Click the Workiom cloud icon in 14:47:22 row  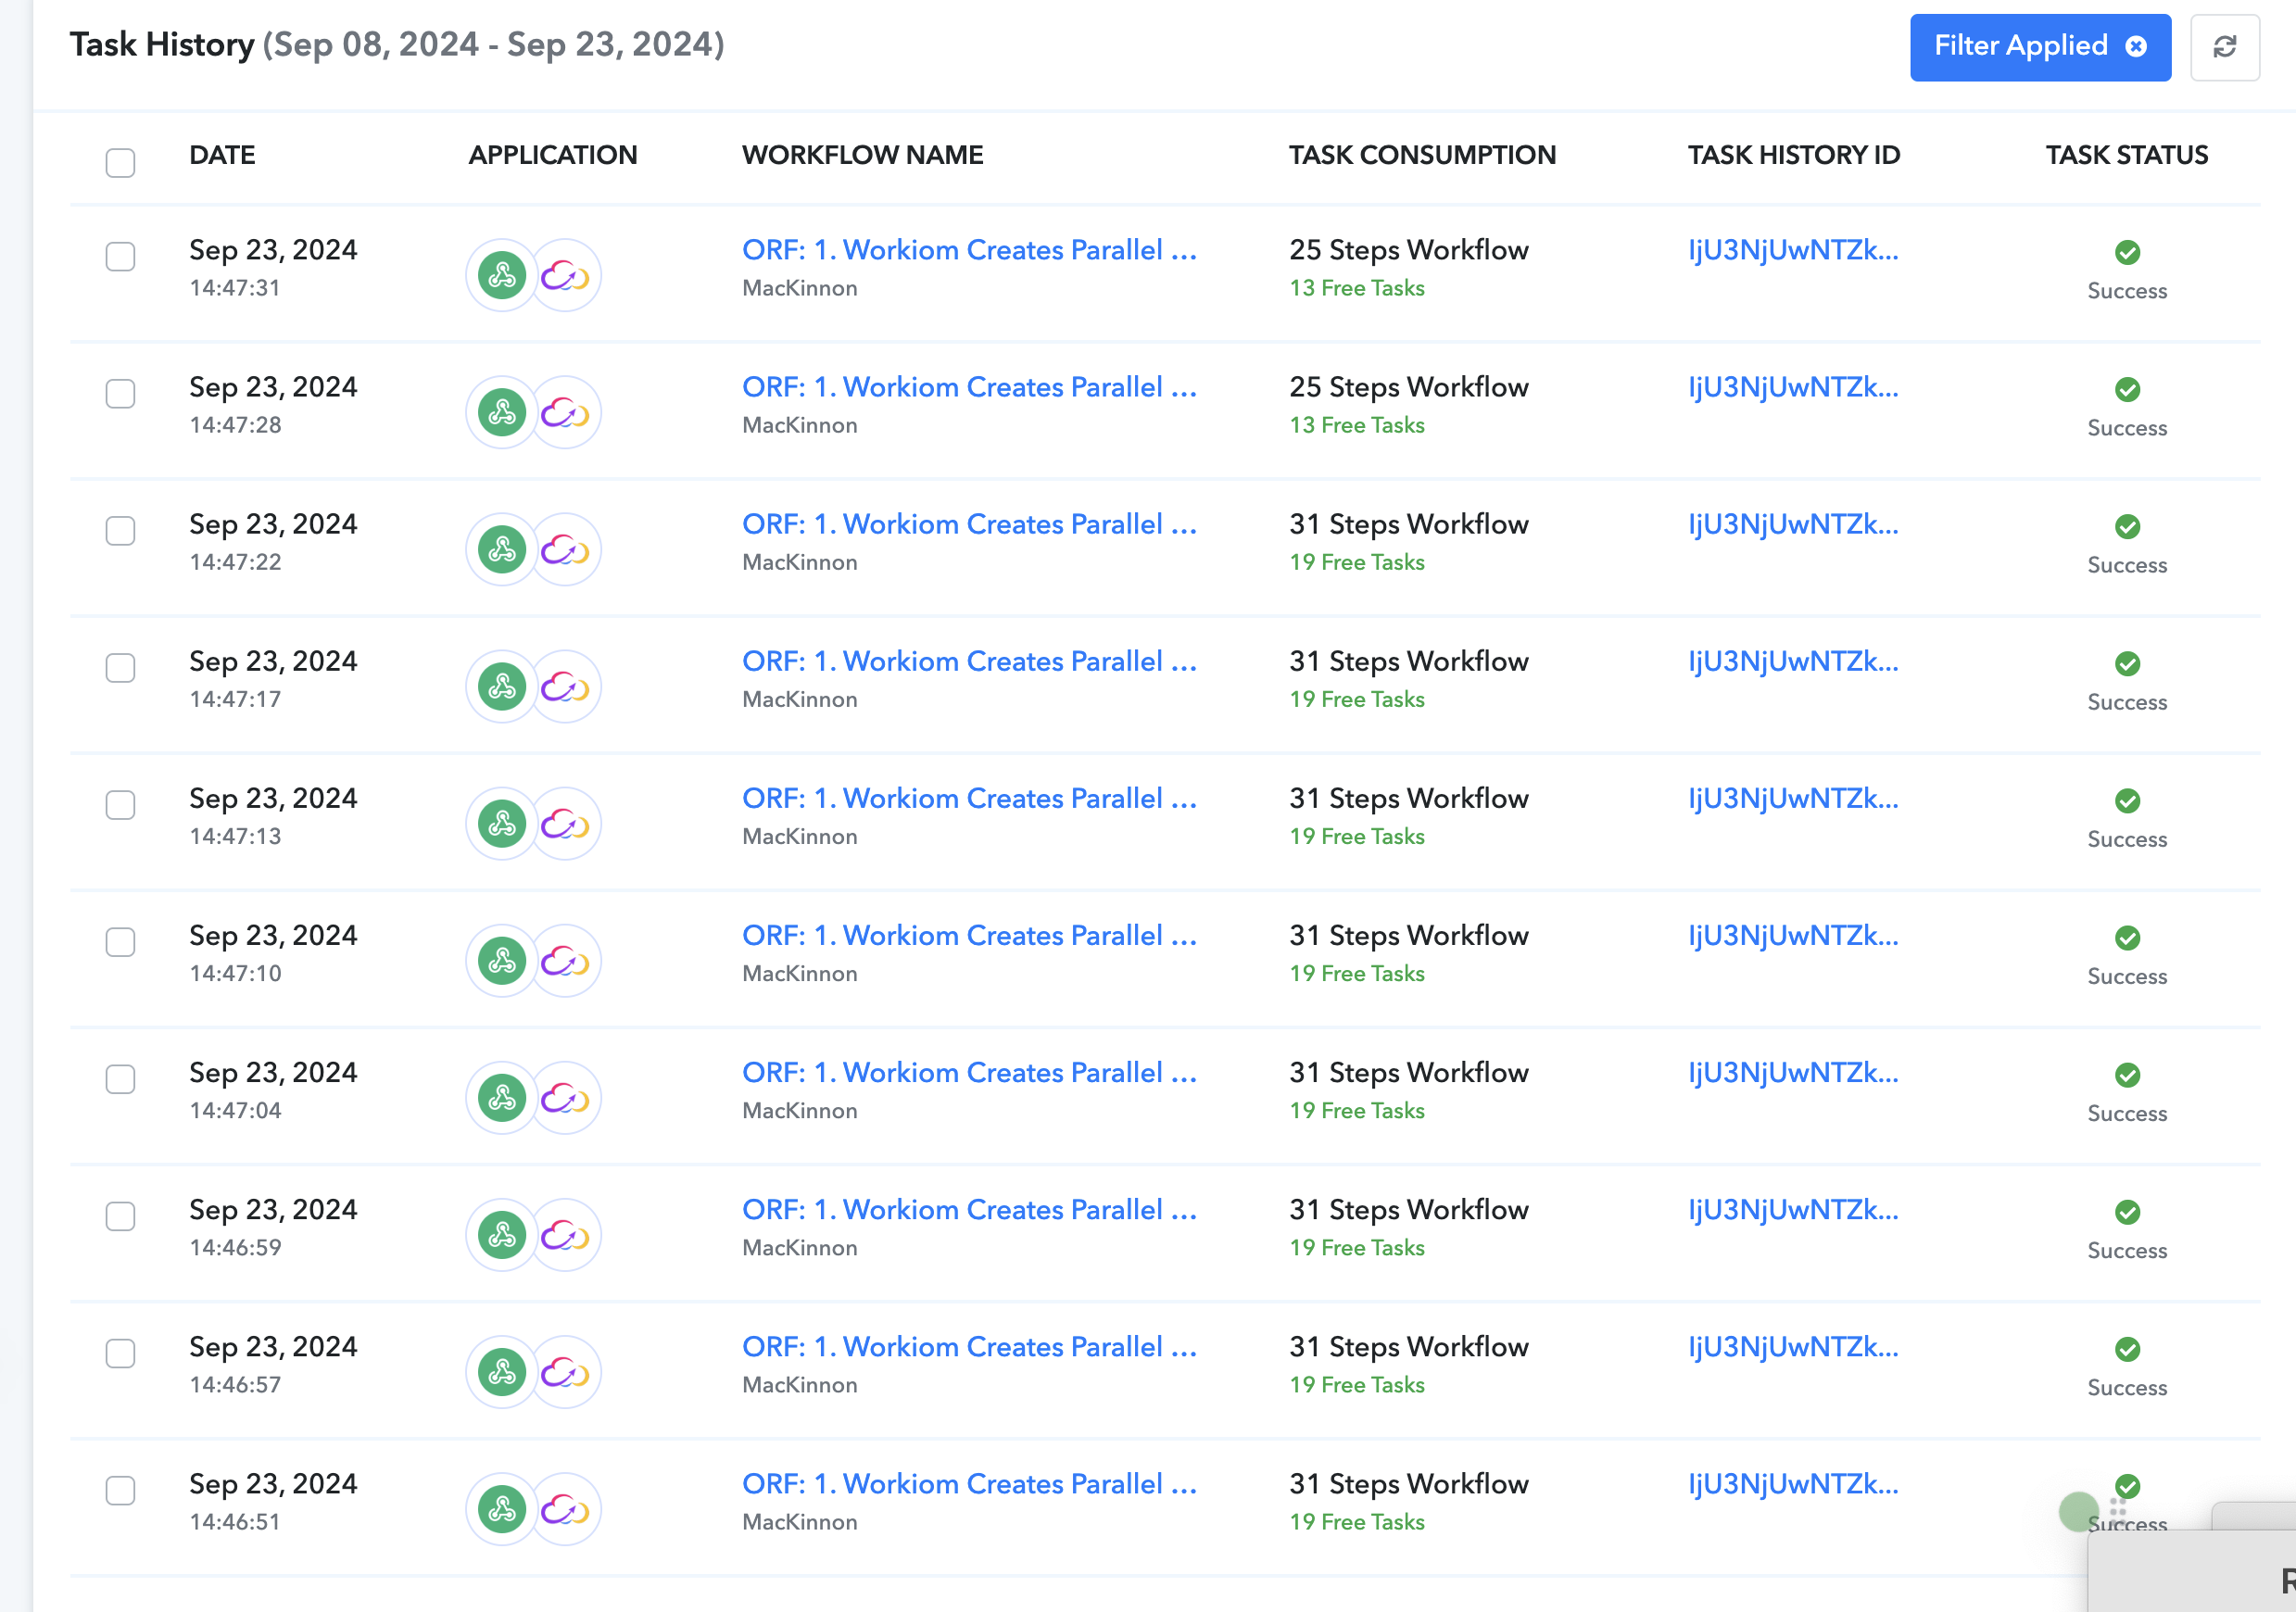pyautogui.click(x=566, y=549)
